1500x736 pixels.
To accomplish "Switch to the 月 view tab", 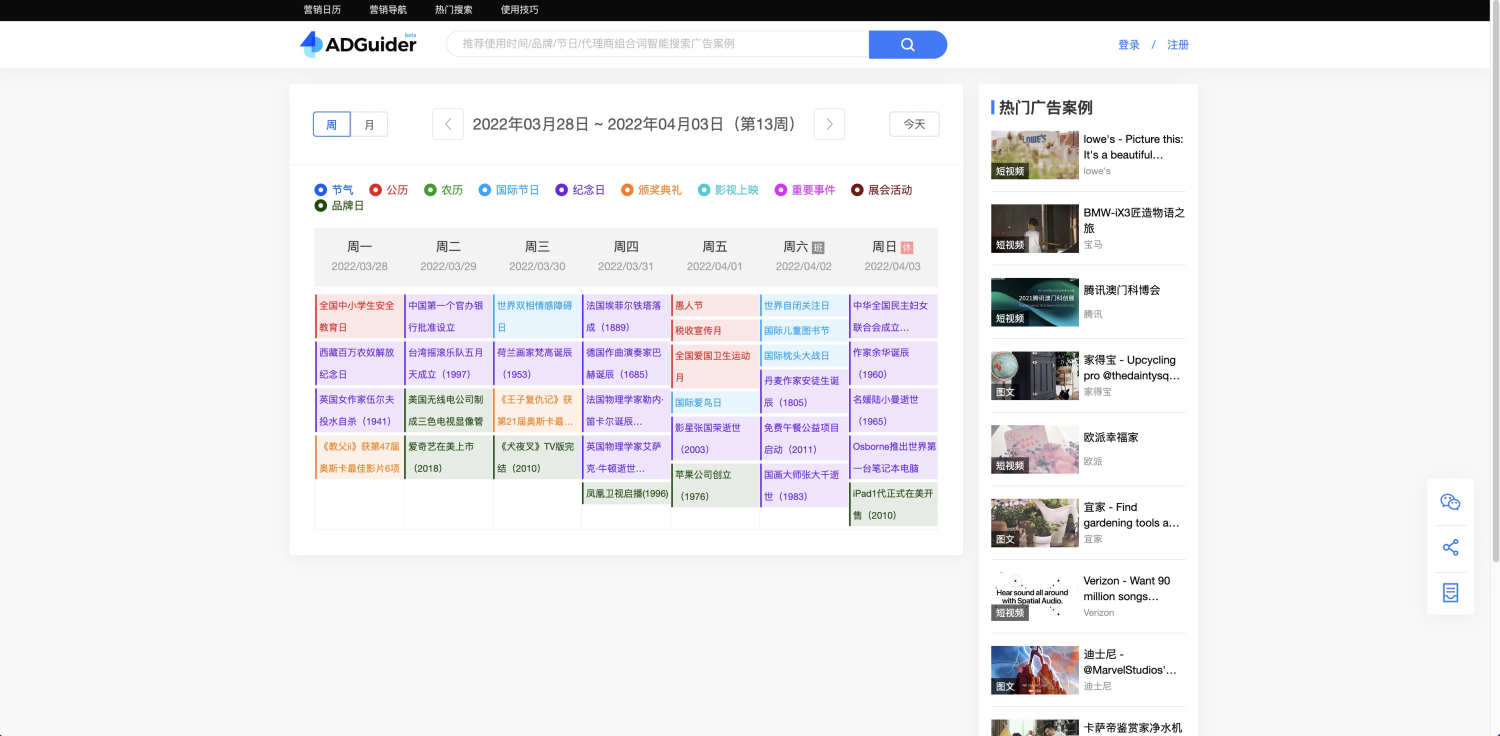I will tap(369, 125).
